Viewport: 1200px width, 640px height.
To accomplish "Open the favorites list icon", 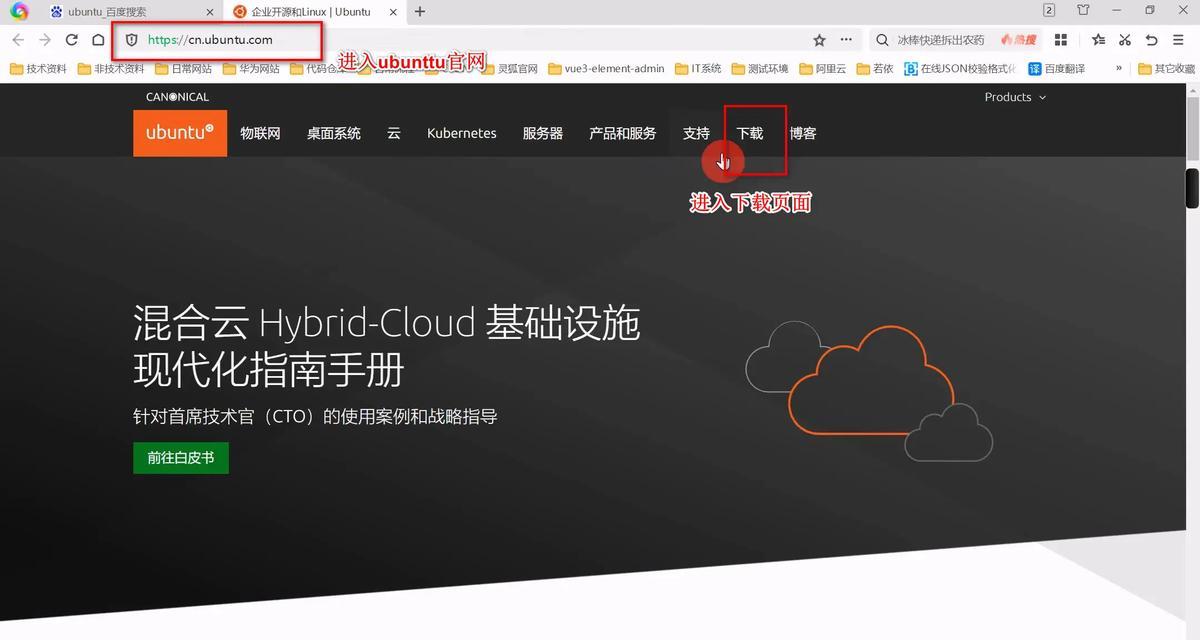I will coord(1099,40).
